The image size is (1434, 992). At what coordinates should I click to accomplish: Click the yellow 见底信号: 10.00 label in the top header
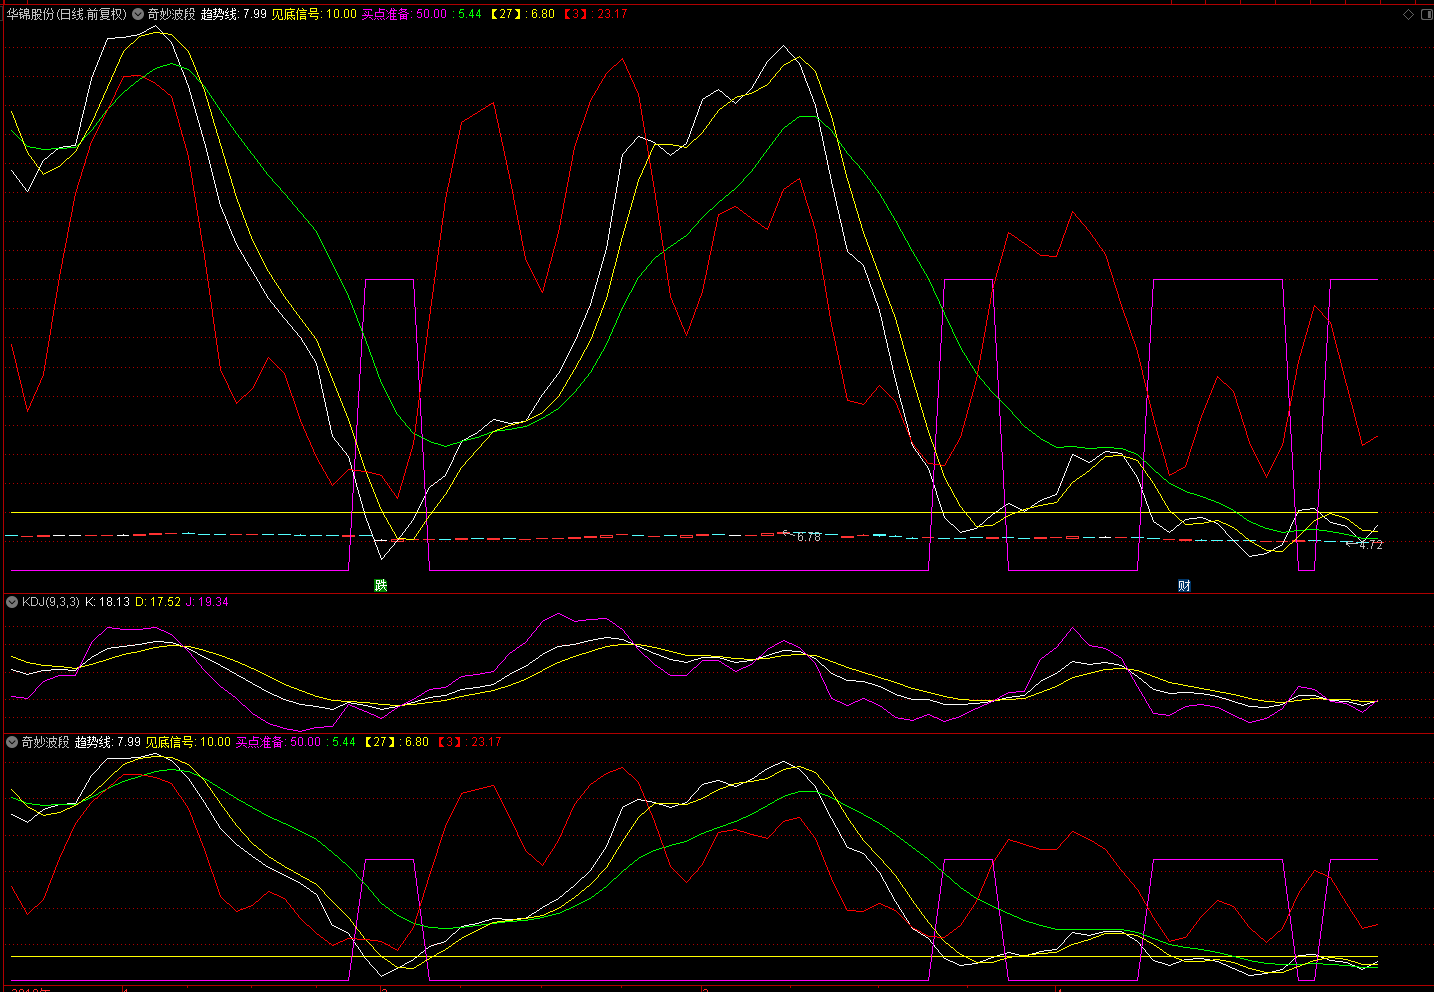[314, 14]
